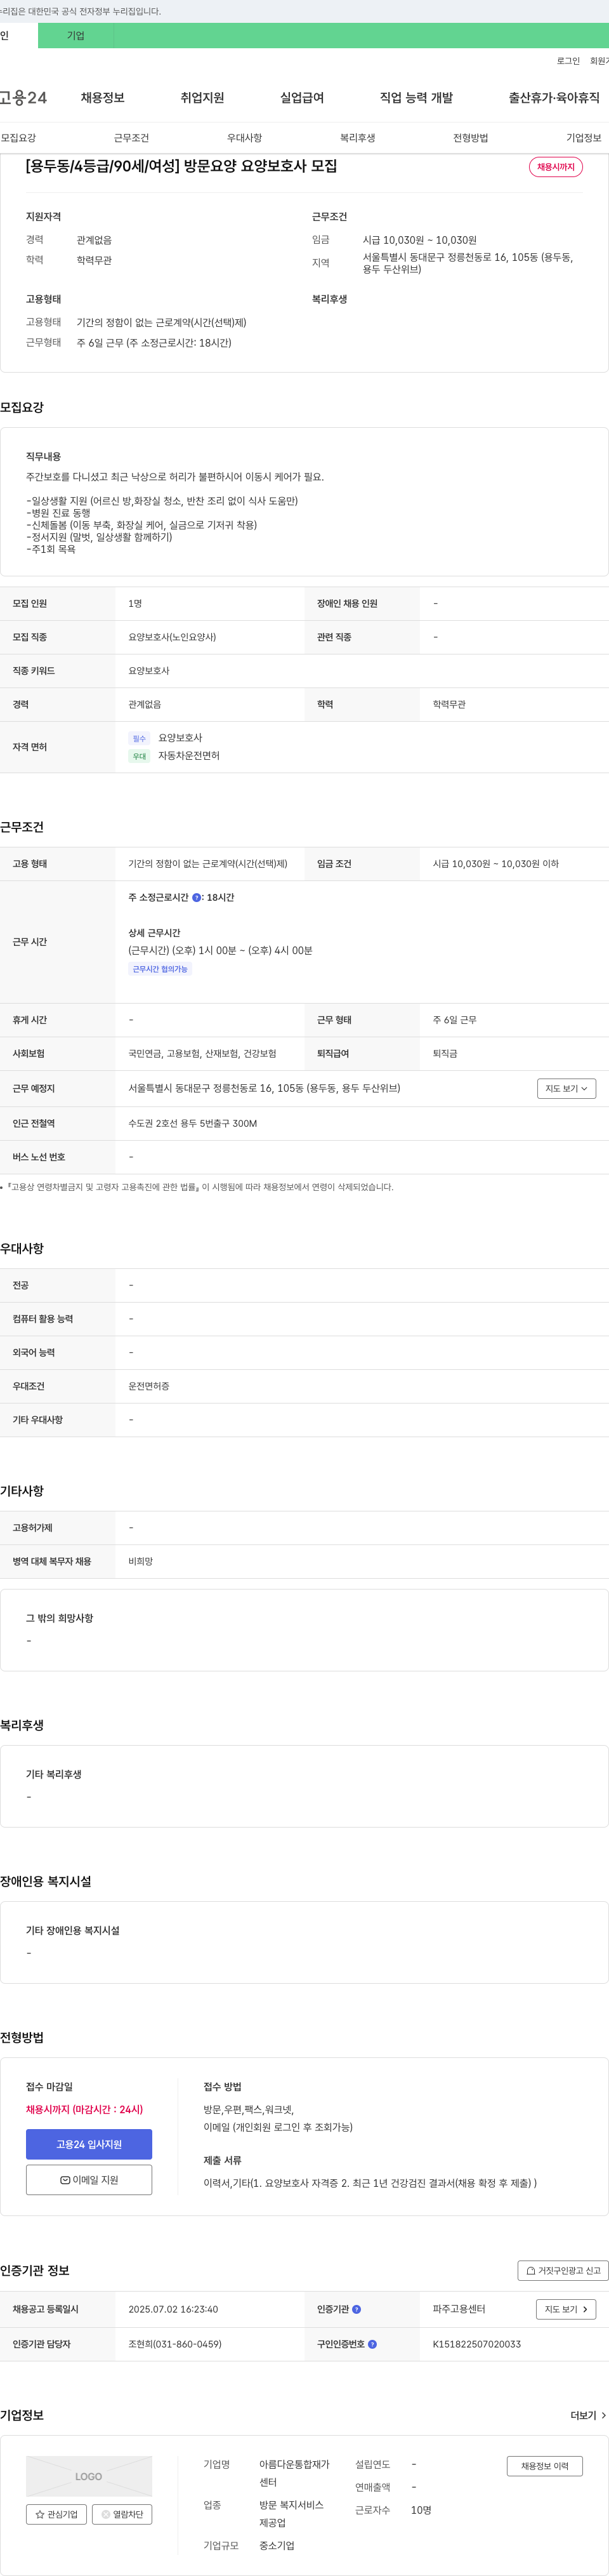Screen dimensions: 609x2576
Task: Open help icon beside 구인인증번호 label
Action: pos(372,2344)
